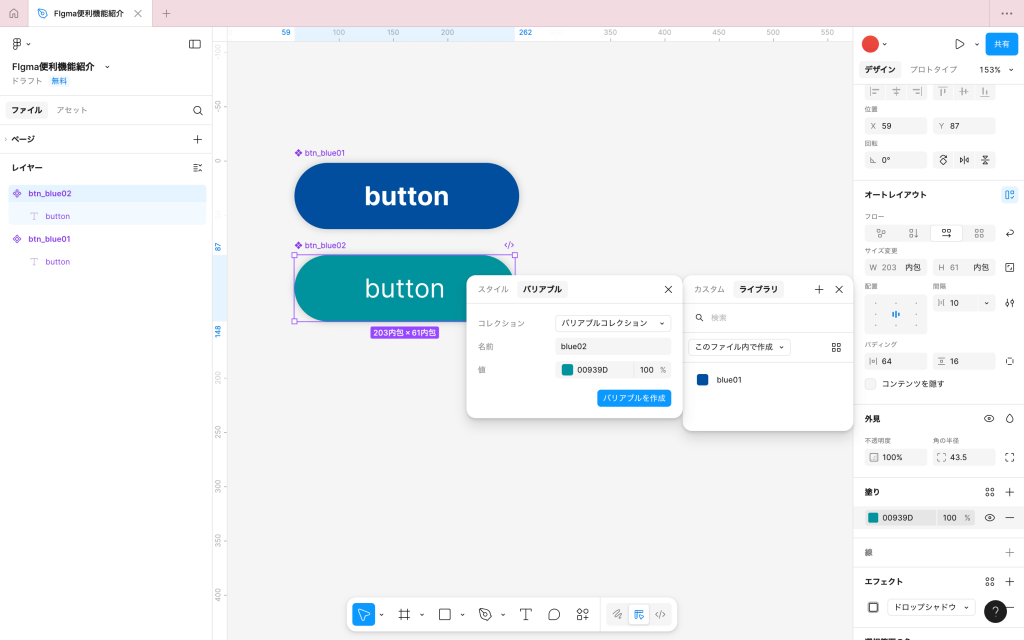Image resolution: width=1024 pixels, height=640 pixels.
Task: Toggle the drop shadow effect checkbox
Action: (x=872, y=607)
